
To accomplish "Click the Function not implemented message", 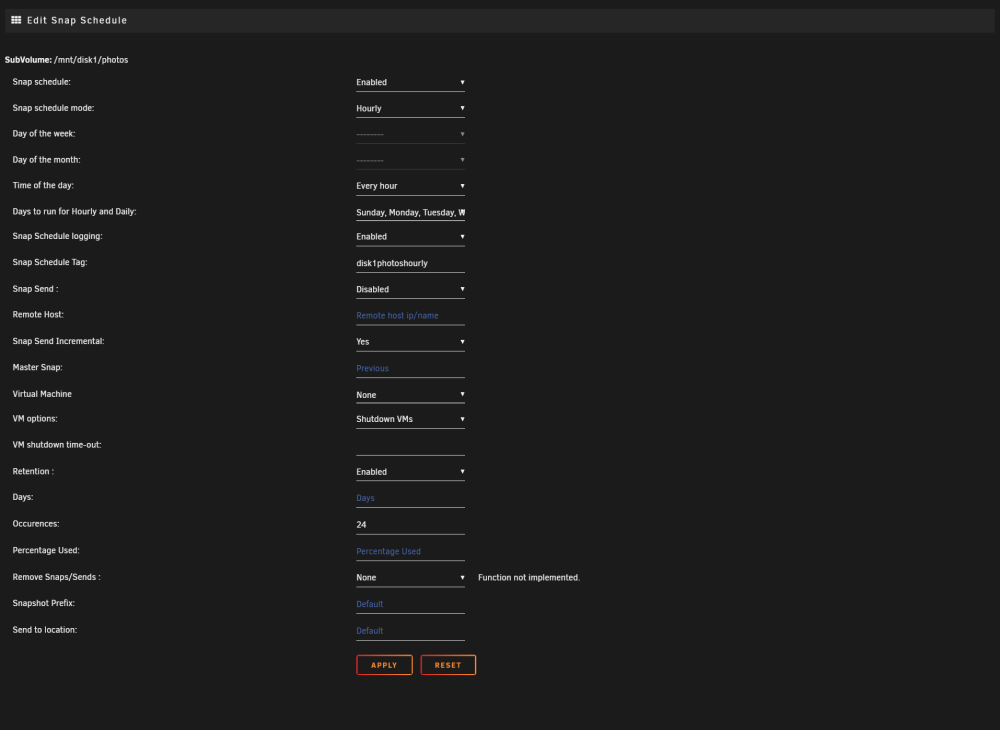I will tap(529, 578).
